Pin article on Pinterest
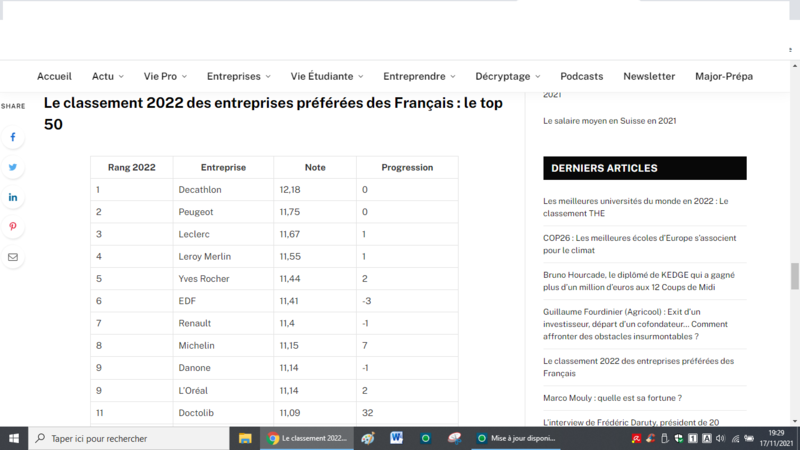The height and width of the screenshot is (450, 800). point(13,227)
